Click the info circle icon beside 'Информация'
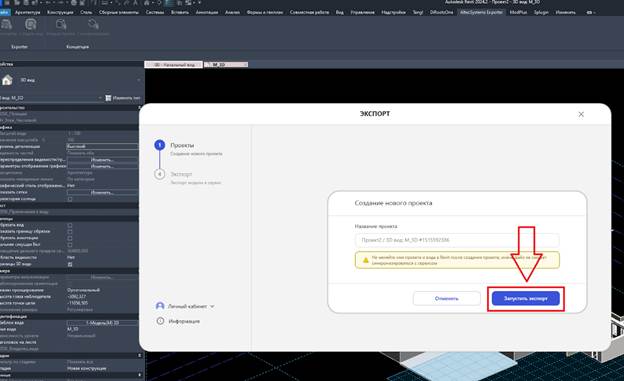 tap(160, 321)
